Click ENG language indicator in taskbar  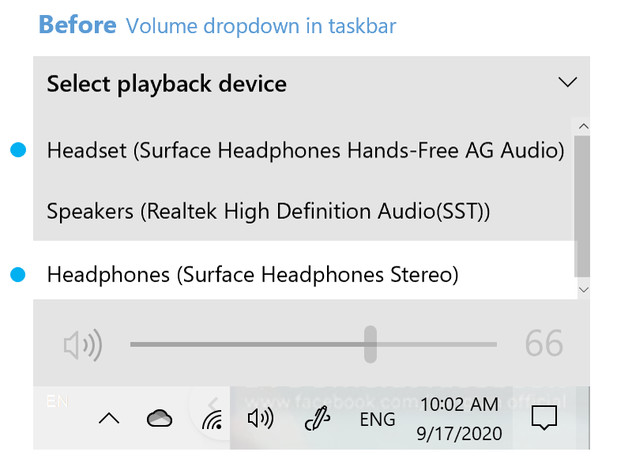coord(378,420)
